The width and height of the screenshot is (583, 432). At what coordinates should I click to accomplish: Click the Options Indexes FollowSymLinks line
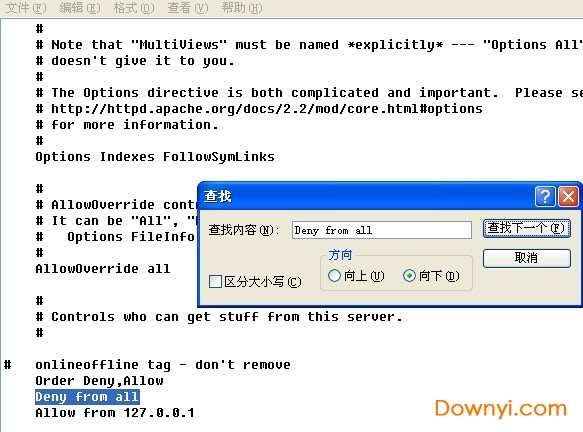[155, 157]
